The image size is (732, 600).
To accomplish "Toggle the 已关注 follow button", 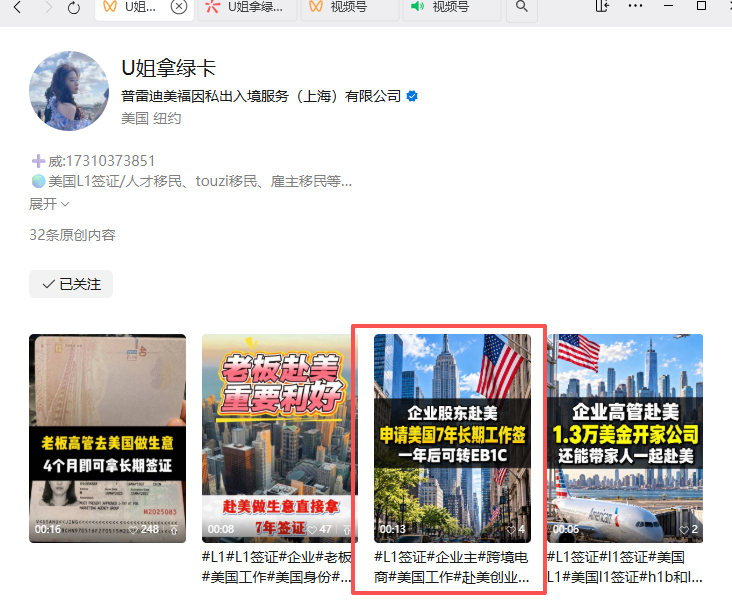I will pos(71,284).
